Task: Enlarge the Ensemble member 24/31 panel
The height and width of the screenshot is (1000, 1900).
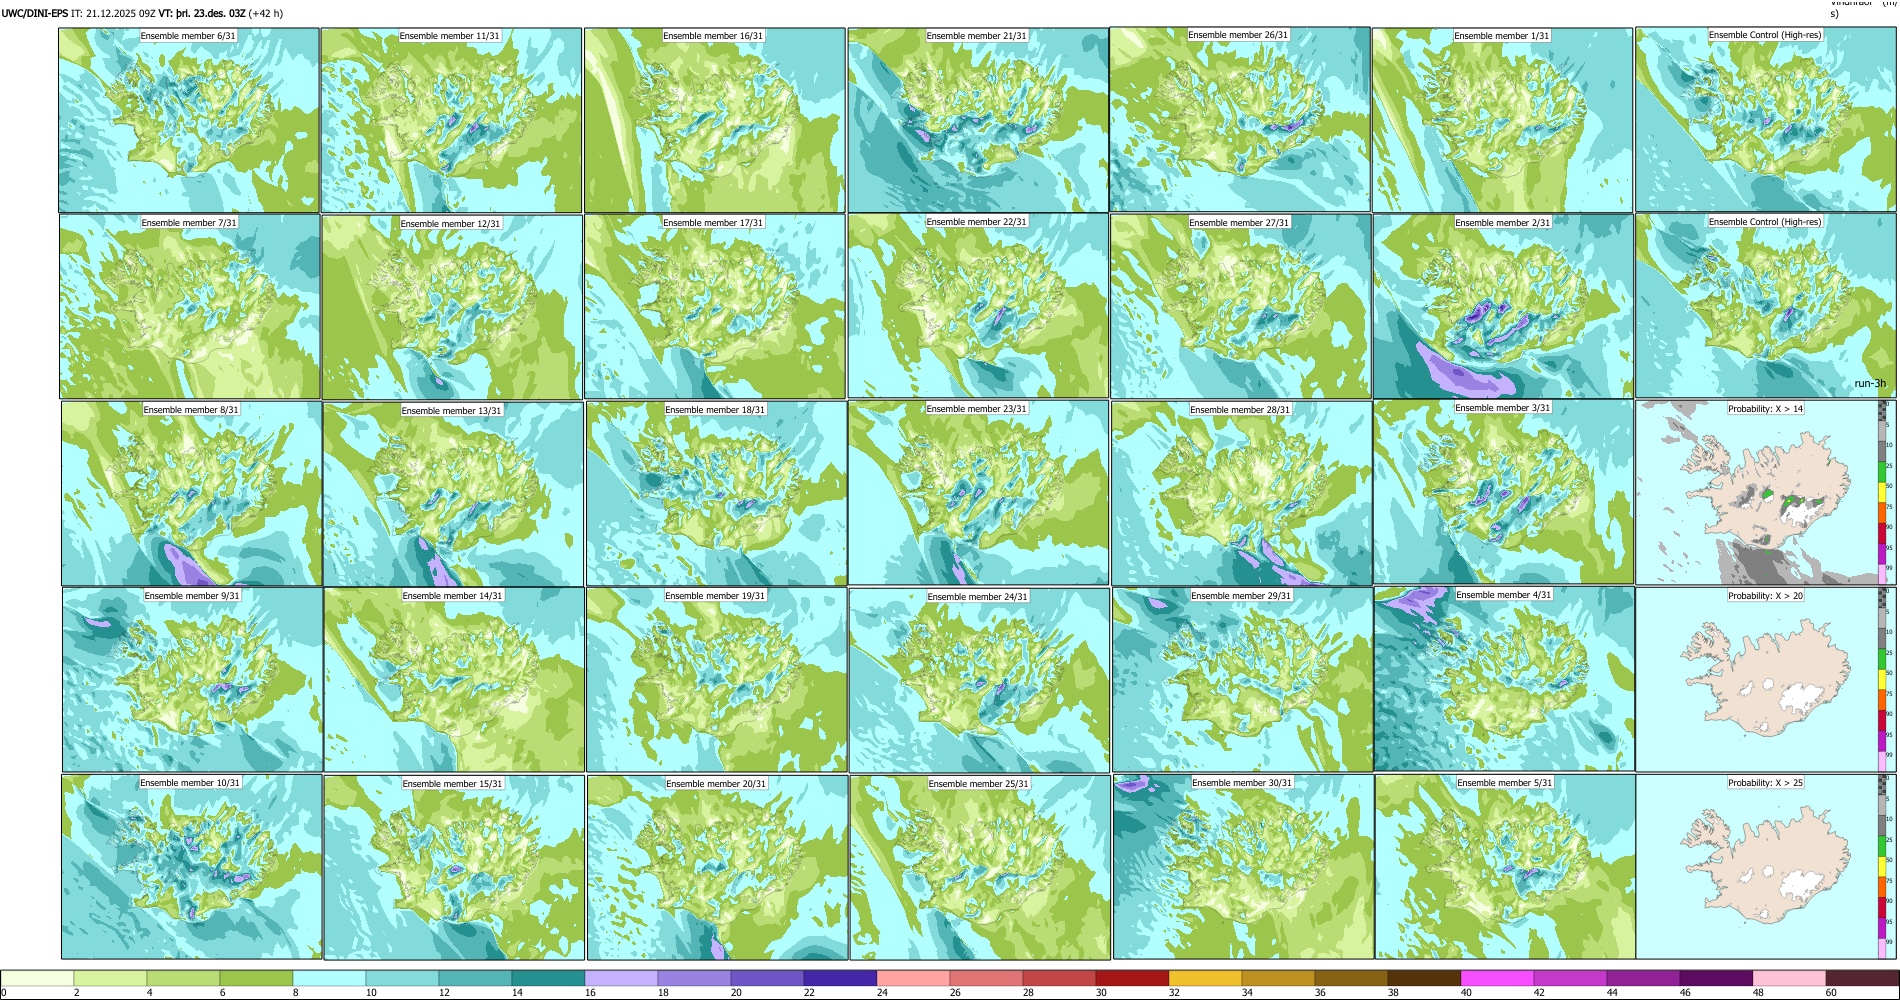Action: pyautogui.click(x=979, y=681)
